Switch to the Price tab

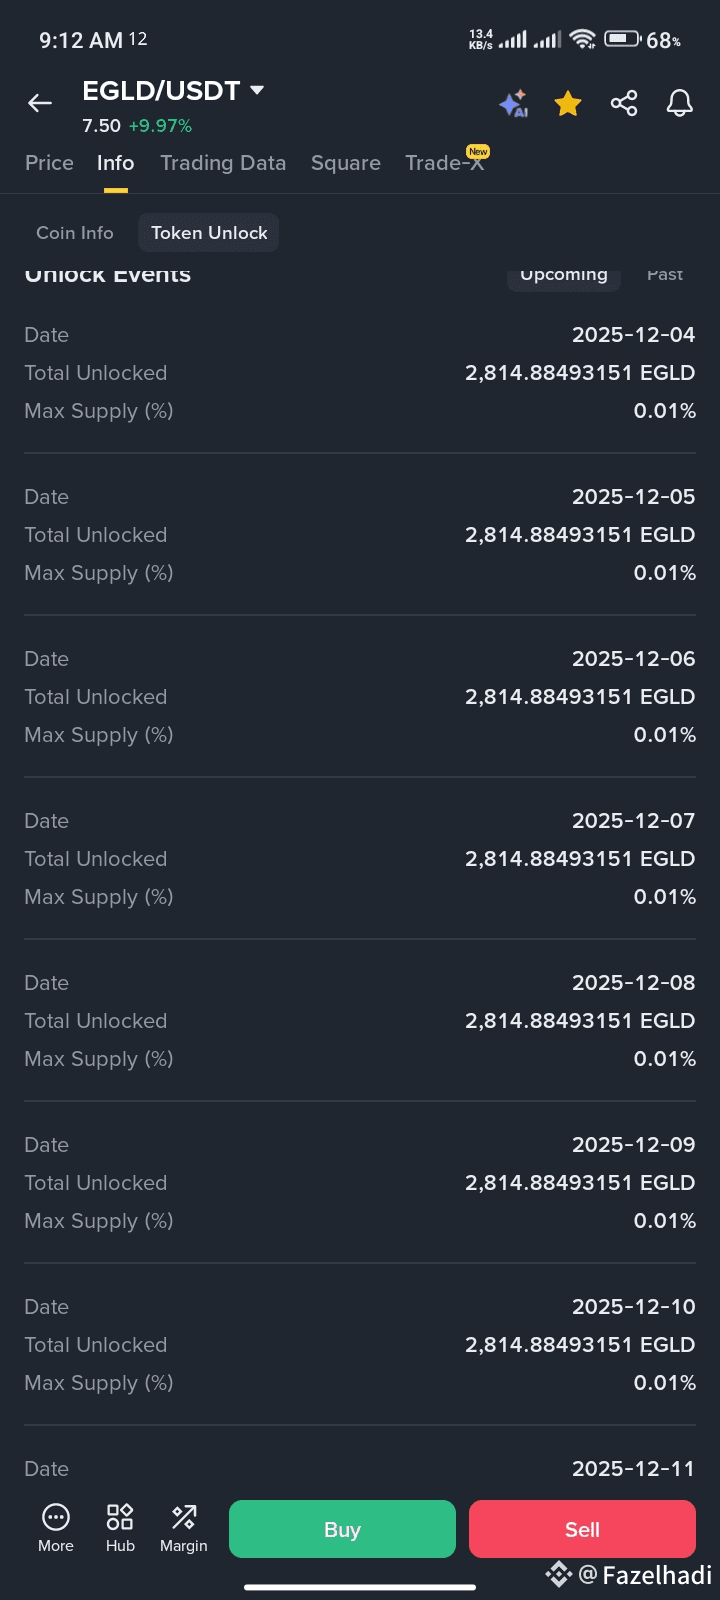[x=49, y=163]
